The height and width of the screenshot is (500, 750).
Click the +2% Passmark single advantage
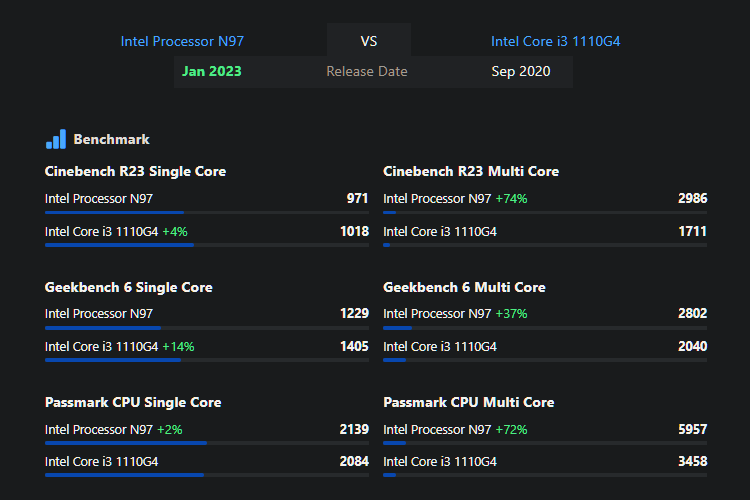tap(170, 429)
